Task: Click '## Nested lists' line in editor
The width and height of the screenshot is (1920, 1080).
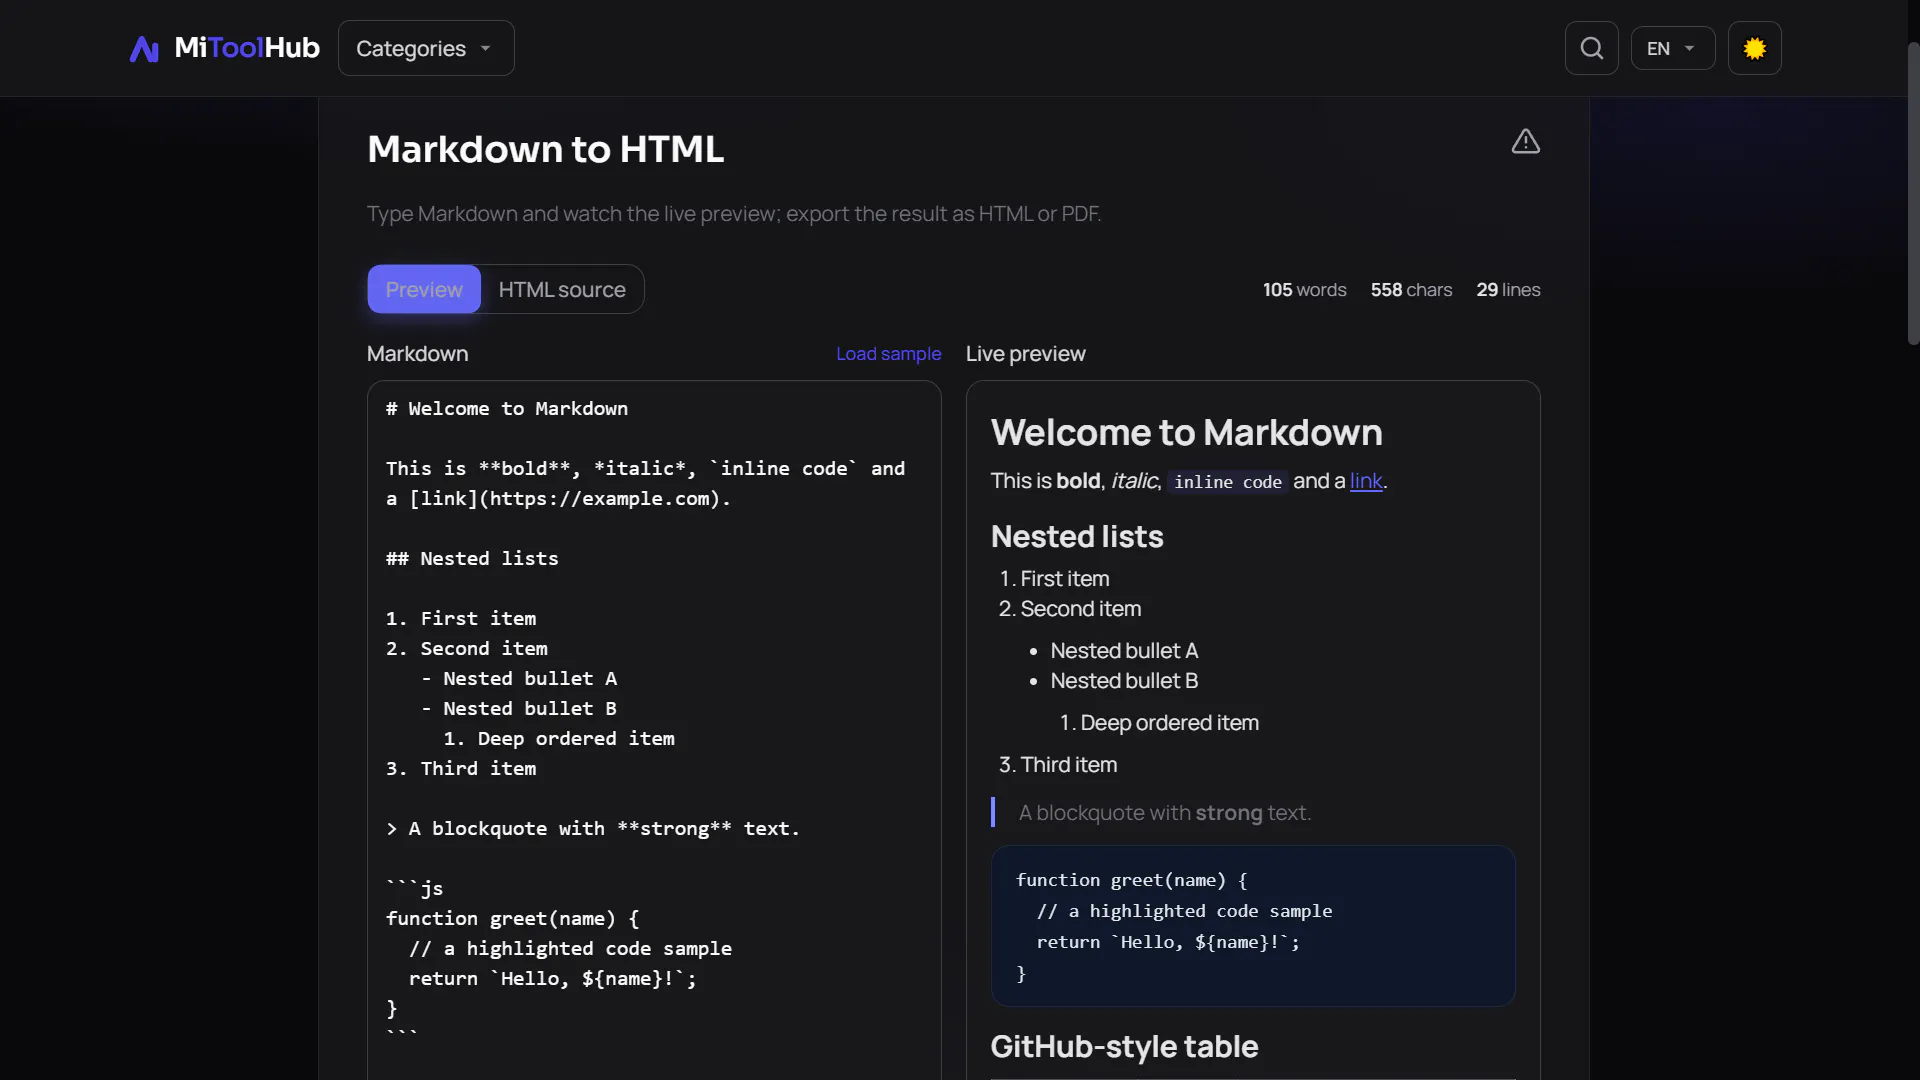Action: coord(472,559)
